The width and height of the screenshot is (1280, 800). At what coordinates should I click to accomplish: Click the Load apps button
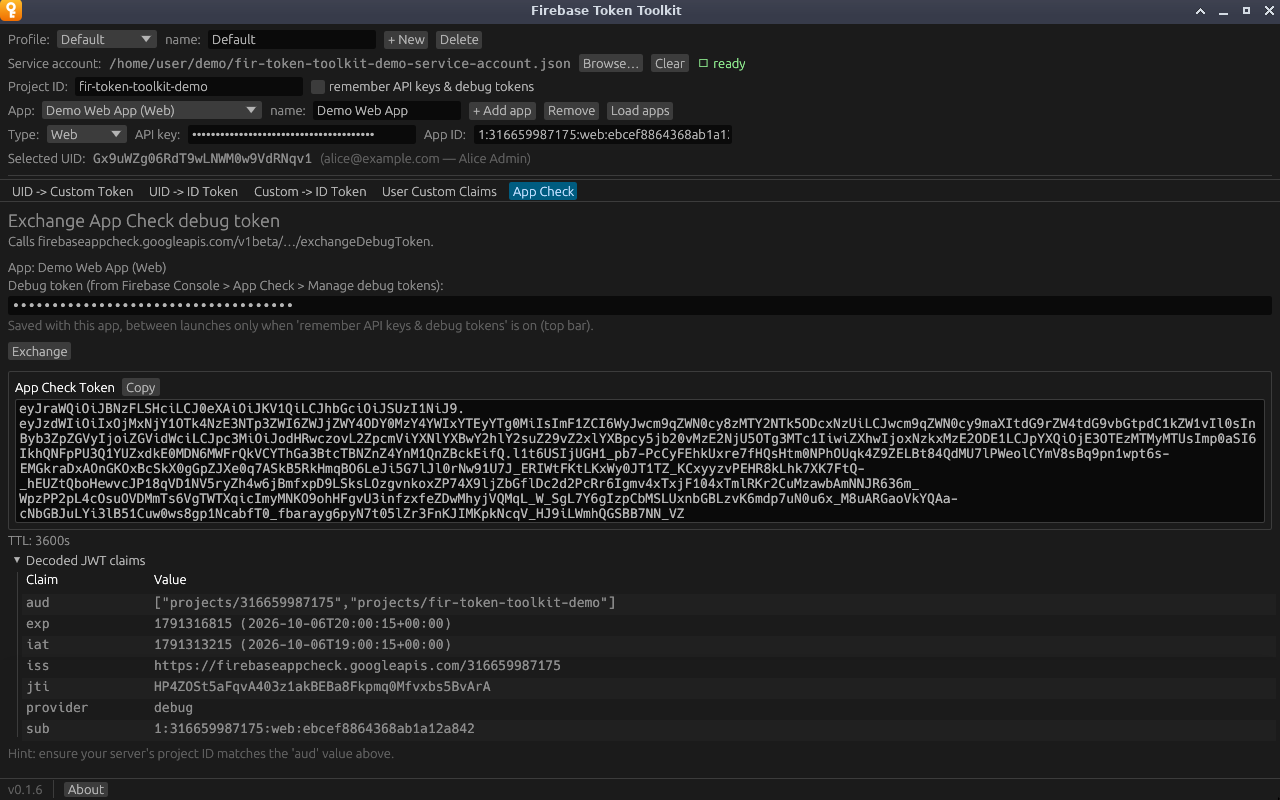point(640,111)
